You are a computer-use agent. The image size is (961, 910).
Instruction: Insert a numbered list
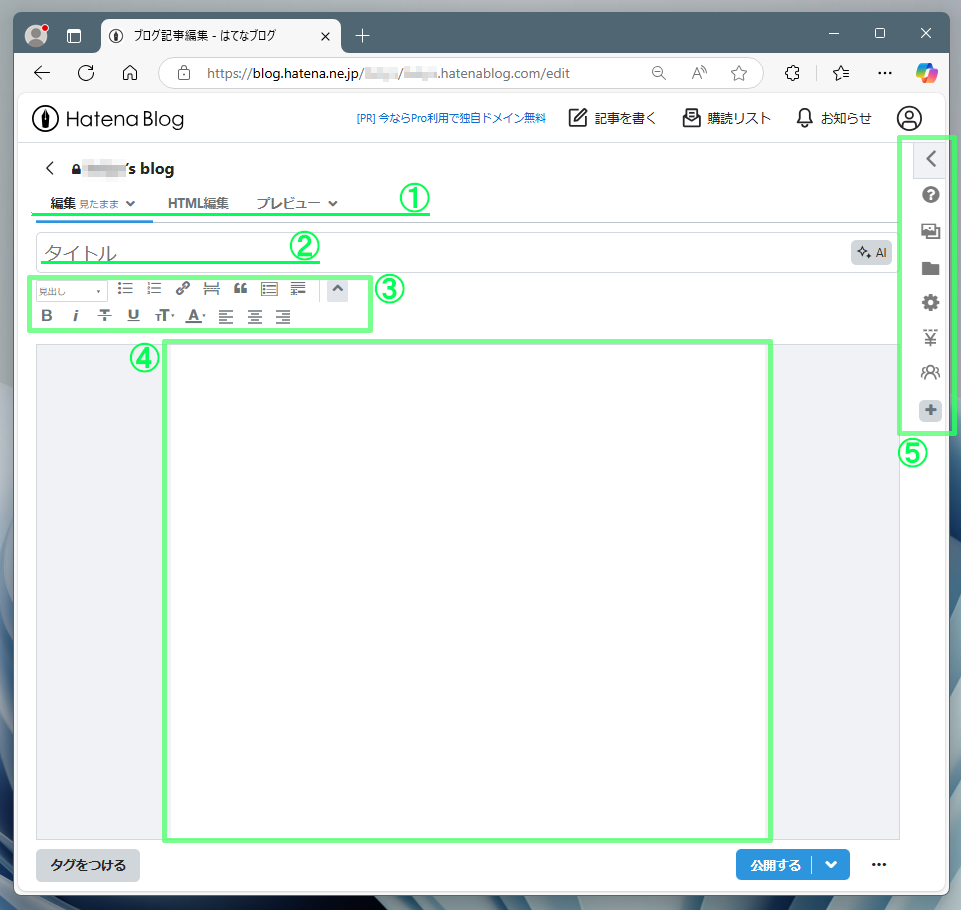tap(154, 289)
